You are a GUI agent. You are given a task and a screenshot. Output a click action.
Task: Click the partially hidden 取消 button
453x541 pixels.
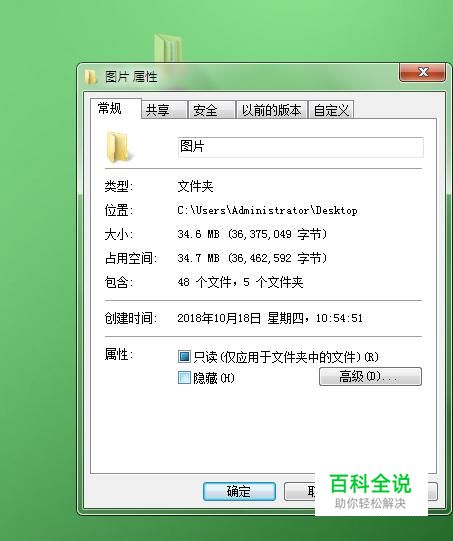pos(300,491)
